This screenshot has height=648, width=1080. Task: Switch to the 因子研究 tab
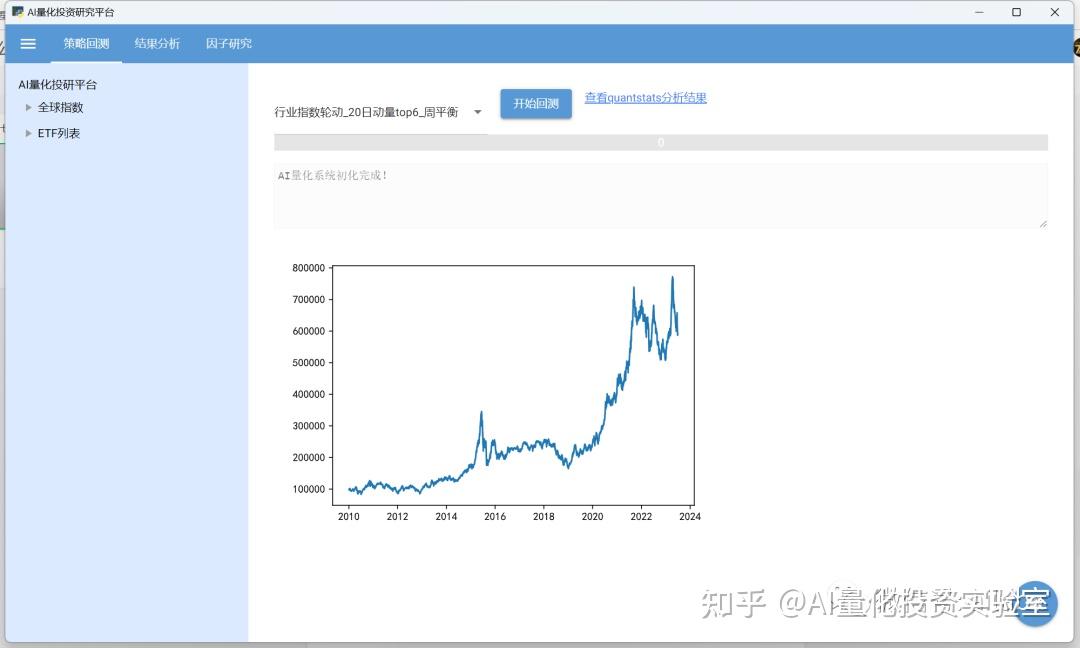[229, 43]
